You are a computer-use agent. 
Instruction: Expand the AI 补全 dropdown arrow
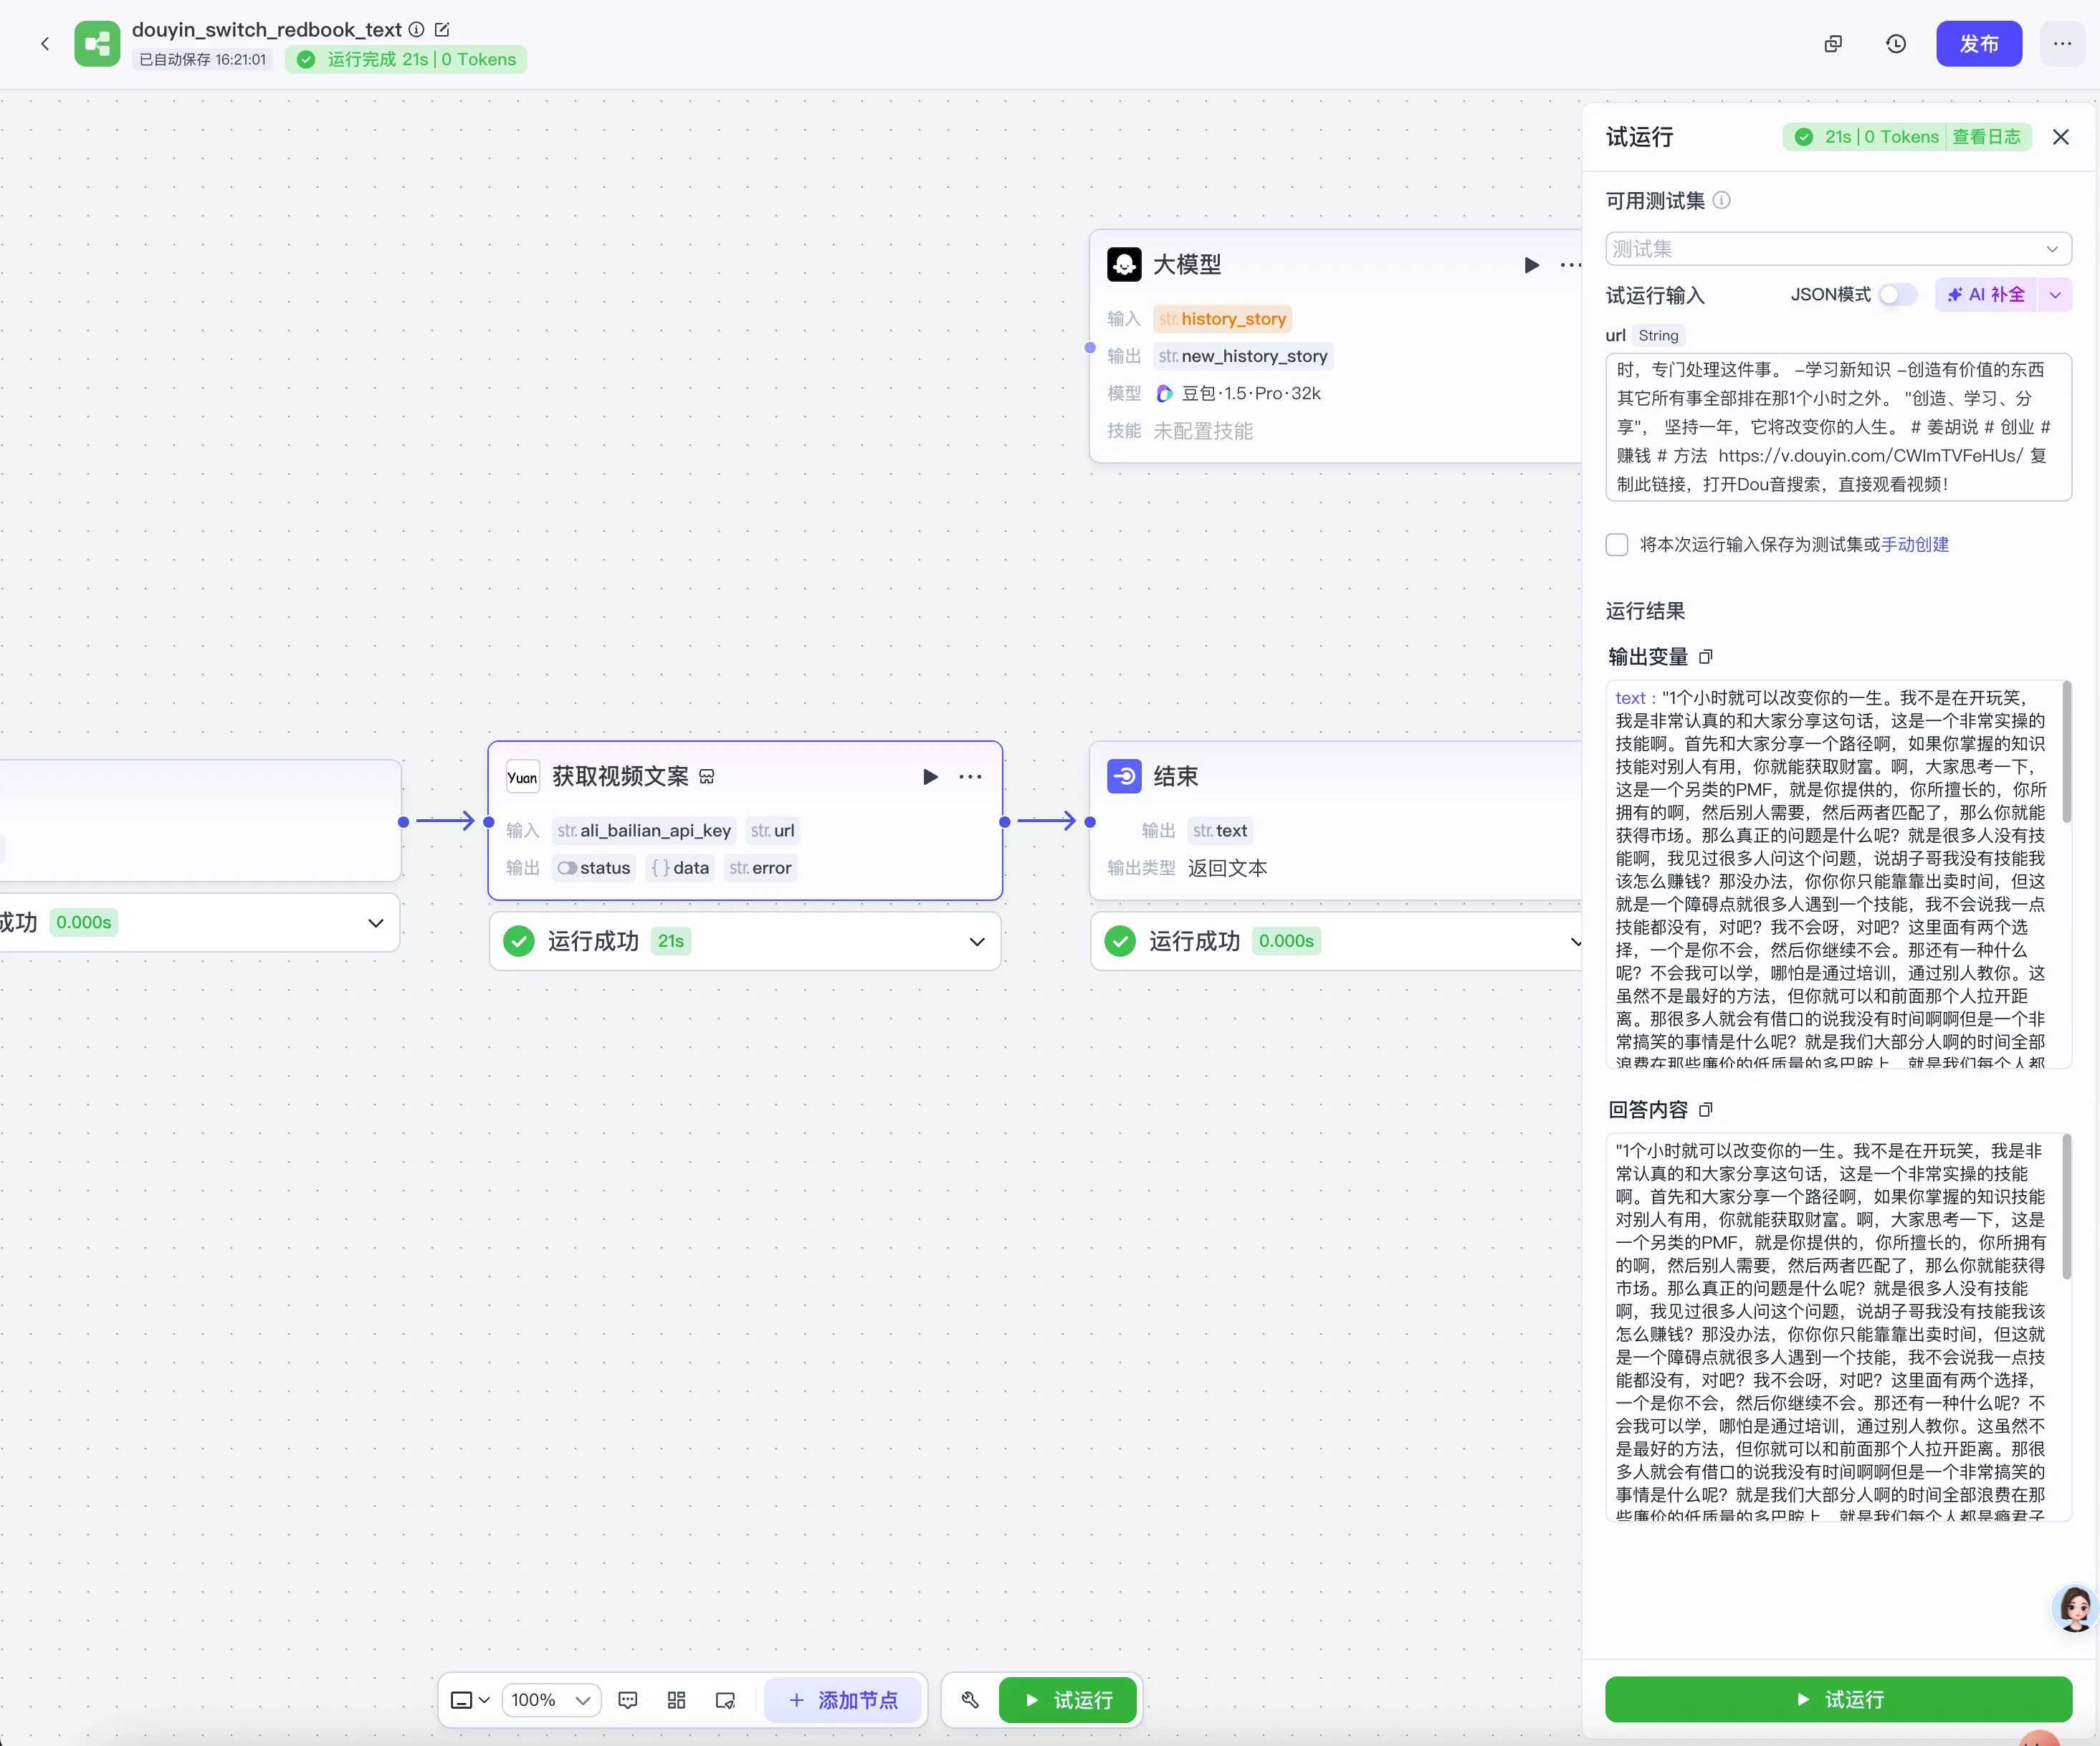2055,295
